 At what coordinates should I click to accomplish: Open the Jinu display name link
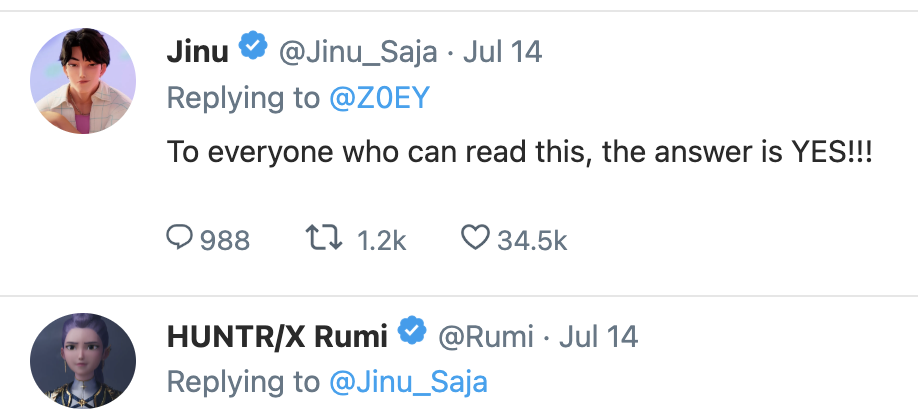[198, 51]
